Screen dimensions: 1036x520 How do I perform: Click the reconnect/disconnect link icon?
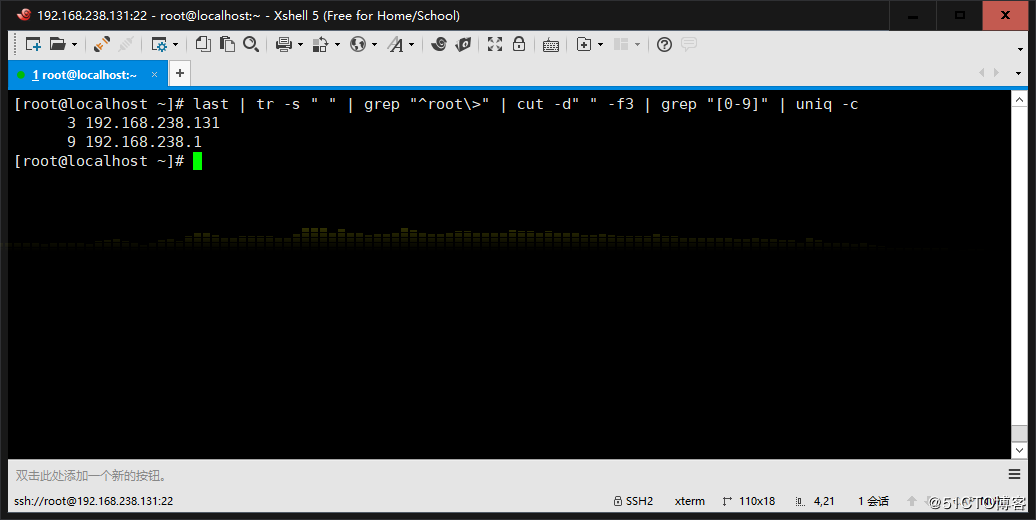click(x=101, y=44)
